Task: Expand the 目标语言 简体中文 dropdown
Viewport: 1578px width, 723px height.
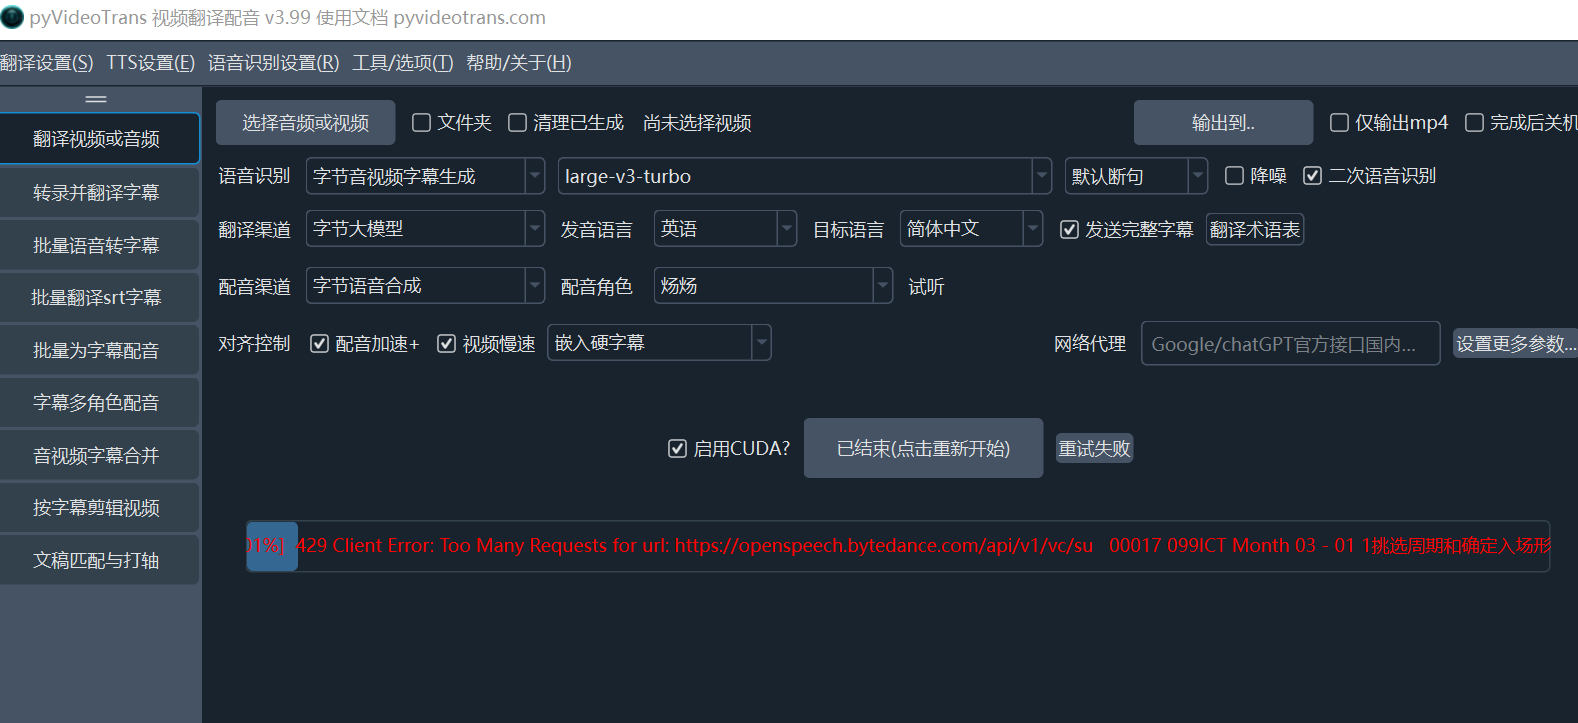Action: 1032,229
